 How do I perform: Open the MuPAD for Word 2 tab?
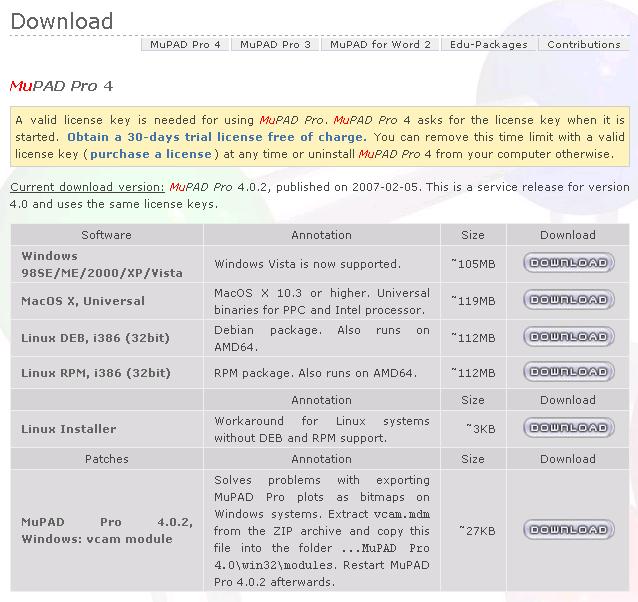(380, 44)
